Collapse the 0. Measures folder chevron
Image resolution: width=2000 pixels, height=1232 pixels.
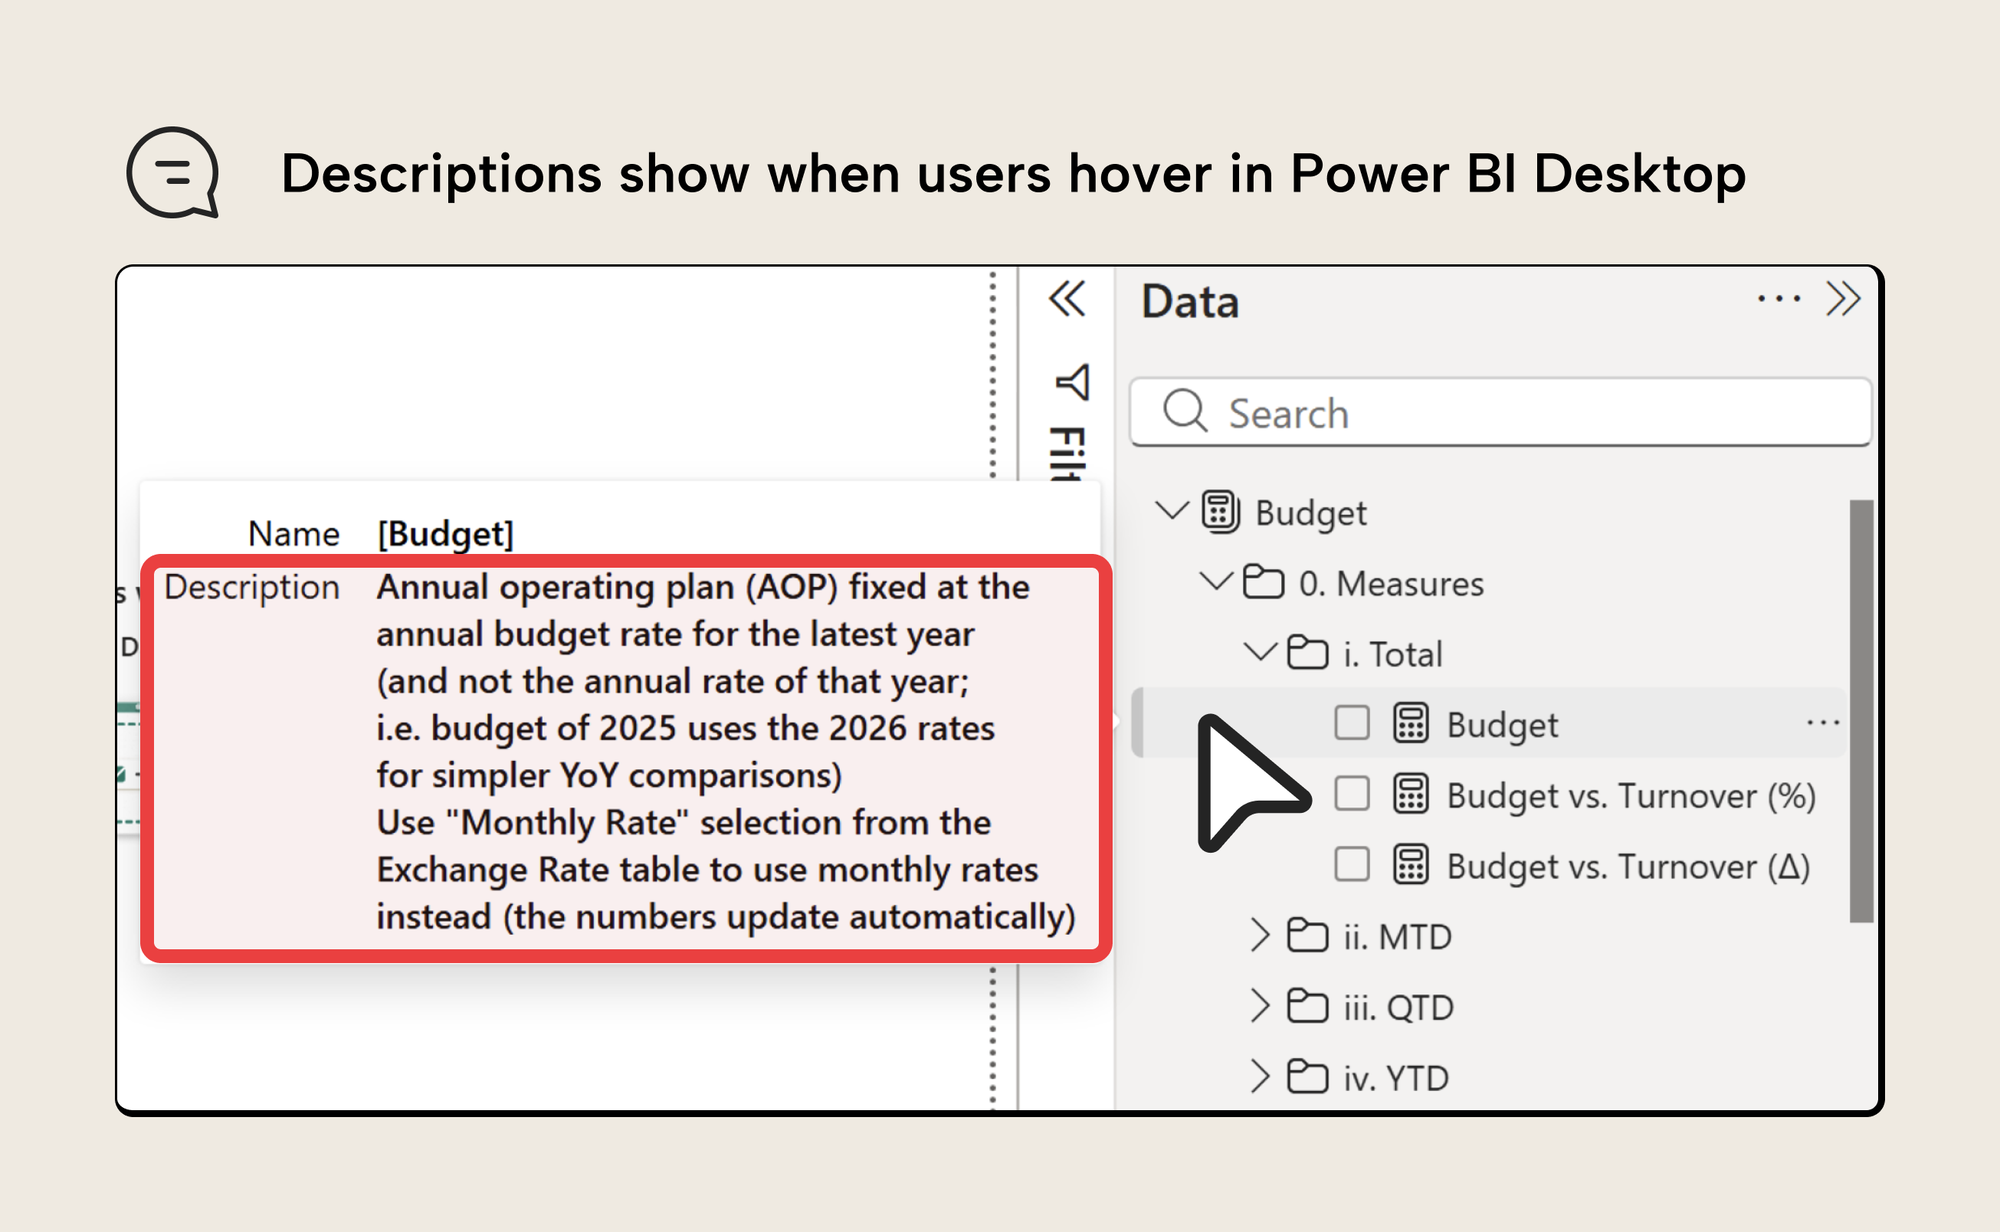click(1216, 580)
